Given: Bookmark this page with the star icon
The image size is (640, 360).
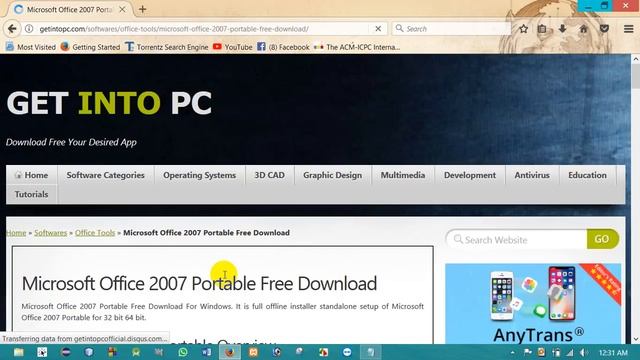Looking at the screenshot, I should pos(524,29).
